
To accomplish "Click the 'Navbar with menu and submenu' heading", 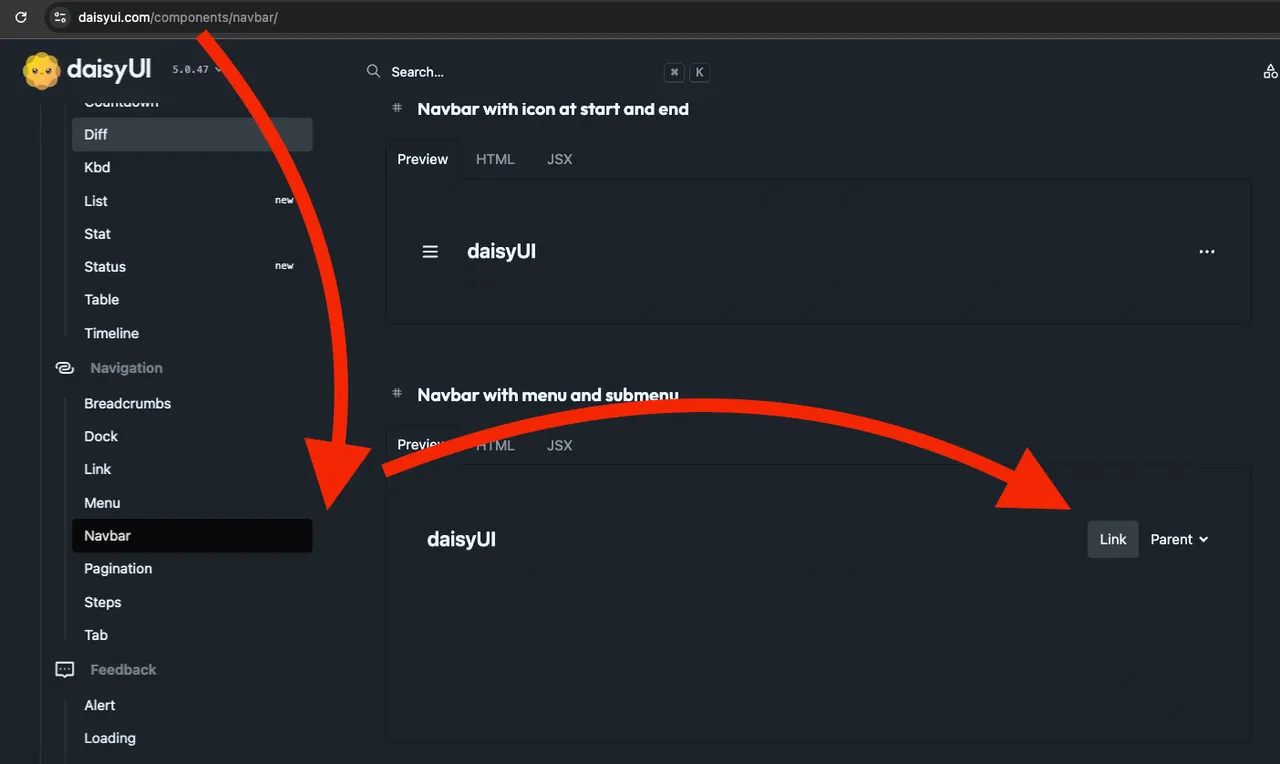I will pyautogui.click(x=548, y=395).
